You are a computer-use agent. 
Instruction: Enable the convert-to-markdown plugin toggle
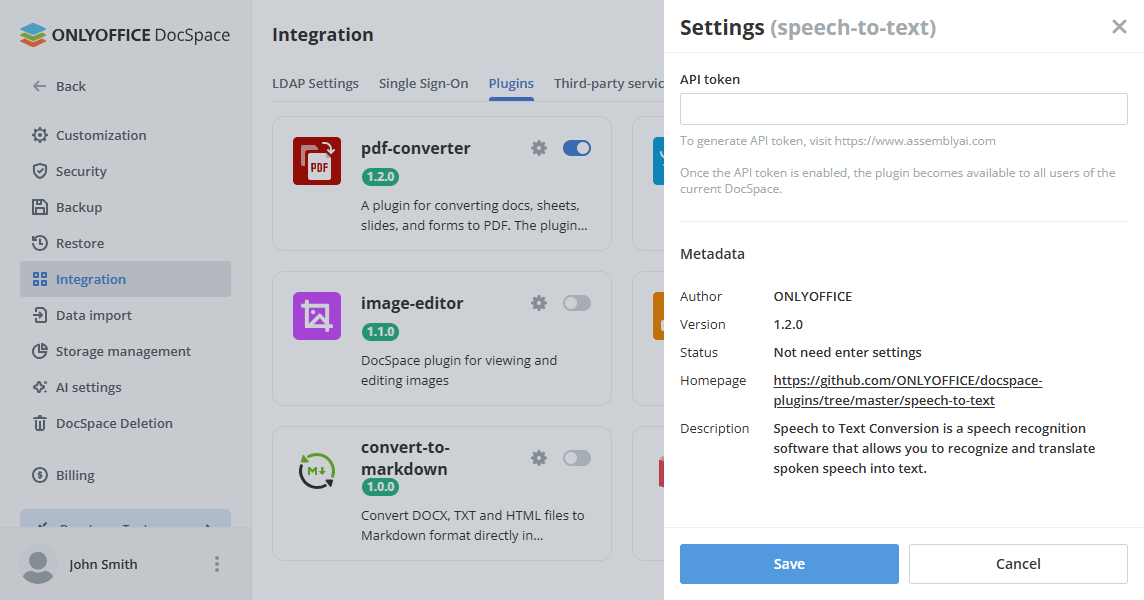(x=576, y=458)
